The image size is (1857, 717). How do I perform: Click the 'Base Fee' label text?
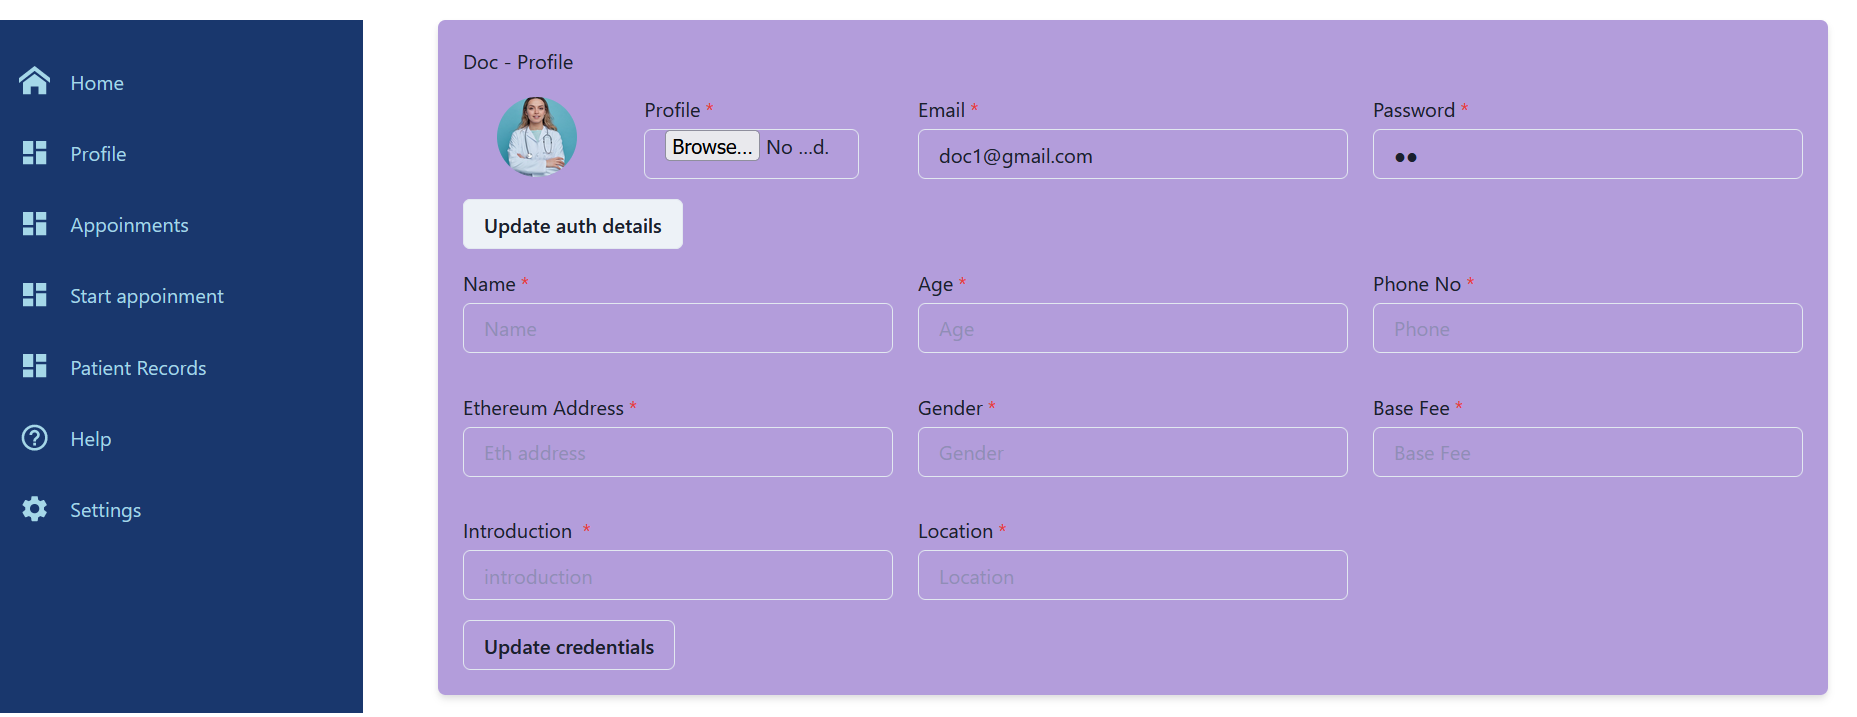click(1411, 408)
